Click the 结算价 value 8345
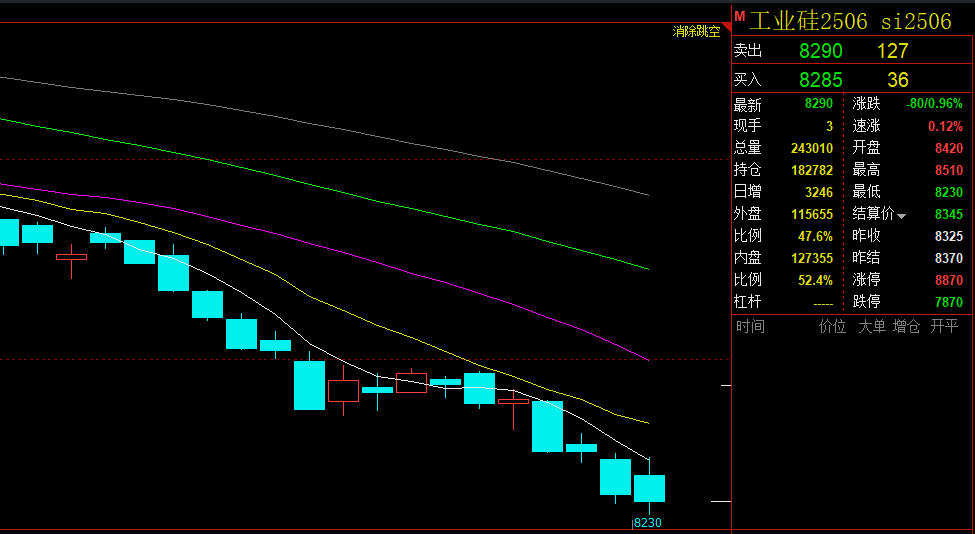 point(949,214)
